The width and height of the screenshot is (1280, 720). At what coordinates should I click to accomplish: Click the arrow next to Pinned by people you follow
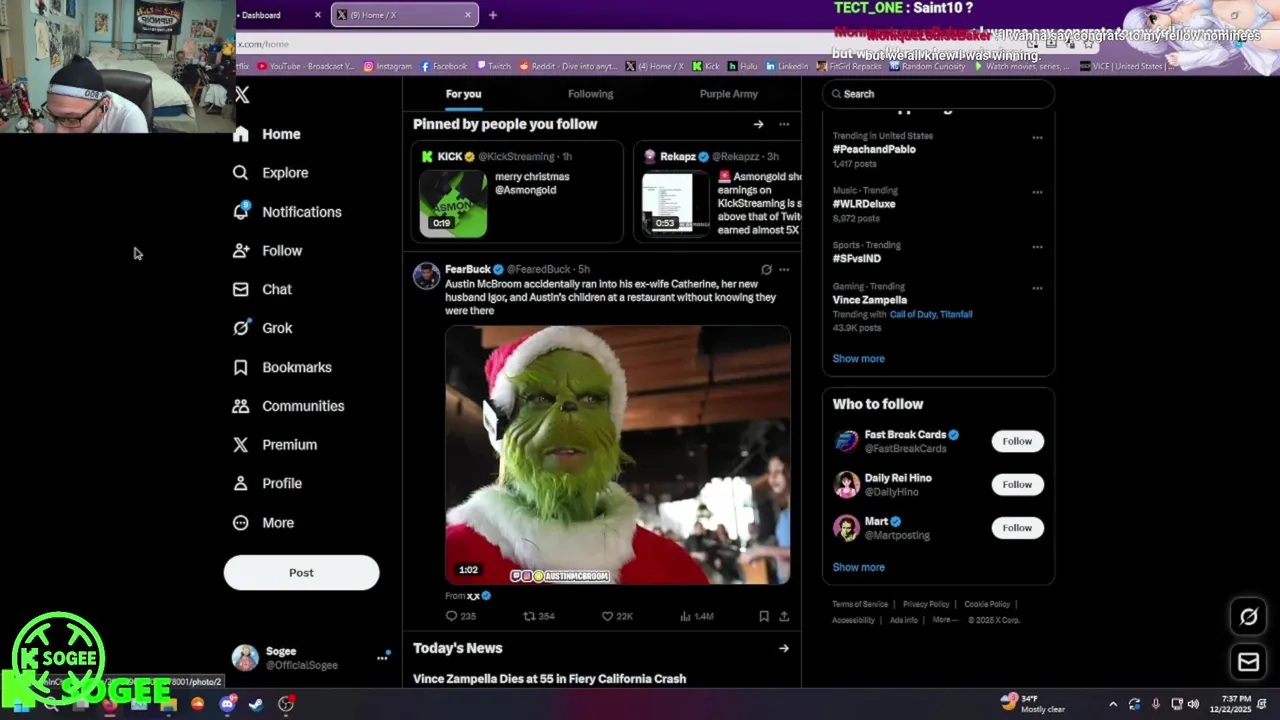(x=758, y=124)
